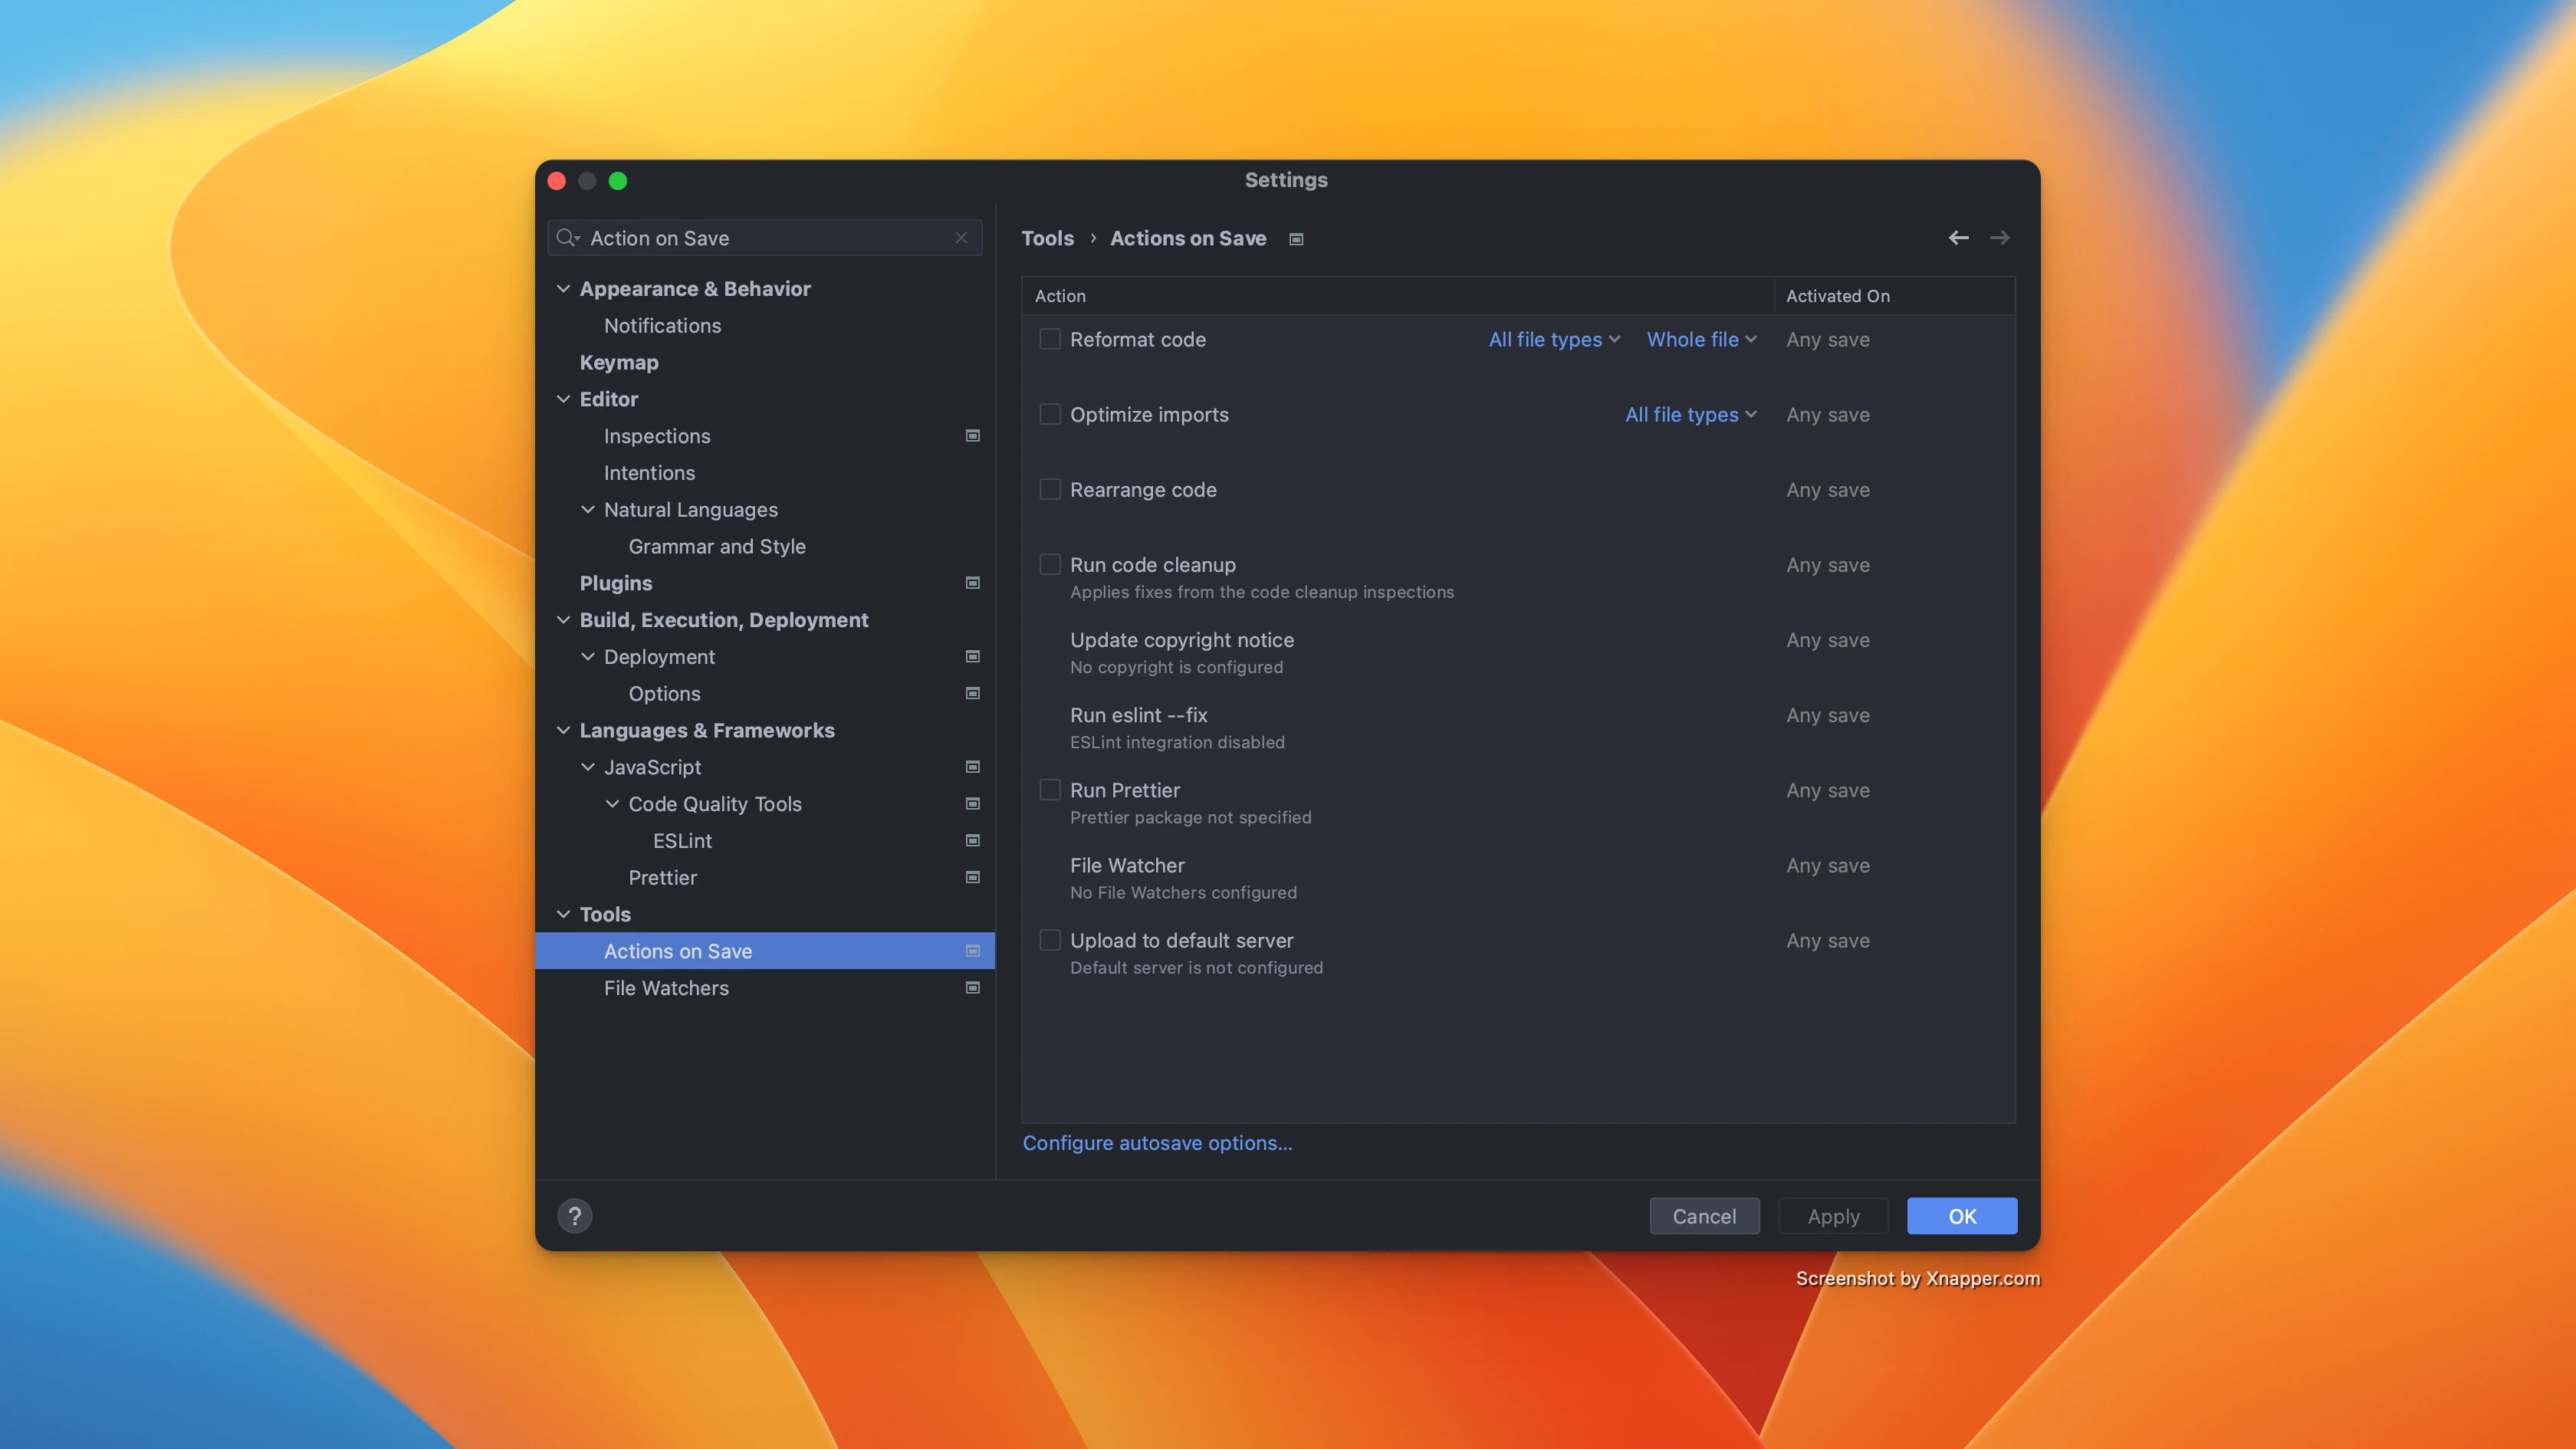Collapse Languages & Frameworks section

point(563,731)
